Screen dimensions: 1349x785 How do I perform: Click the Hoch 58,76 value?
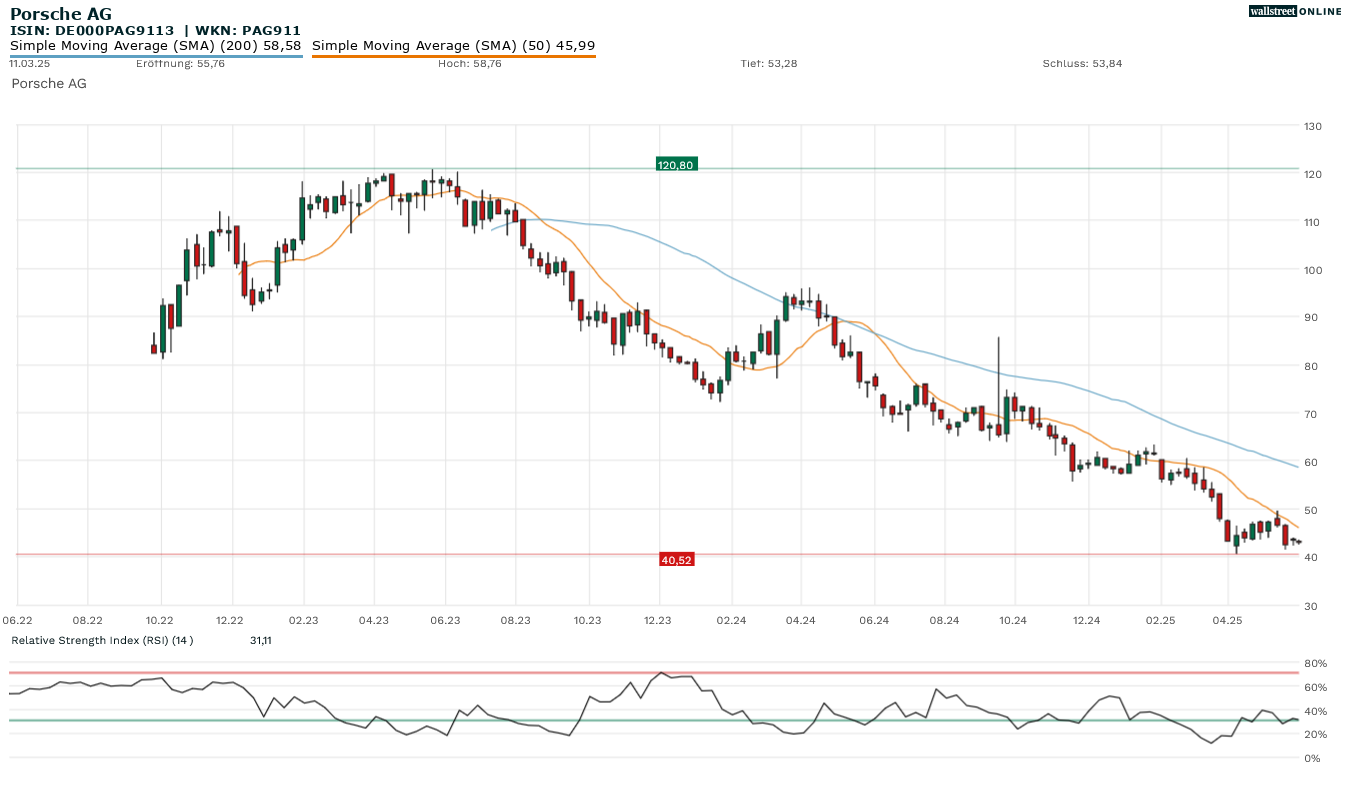point(470,64)
